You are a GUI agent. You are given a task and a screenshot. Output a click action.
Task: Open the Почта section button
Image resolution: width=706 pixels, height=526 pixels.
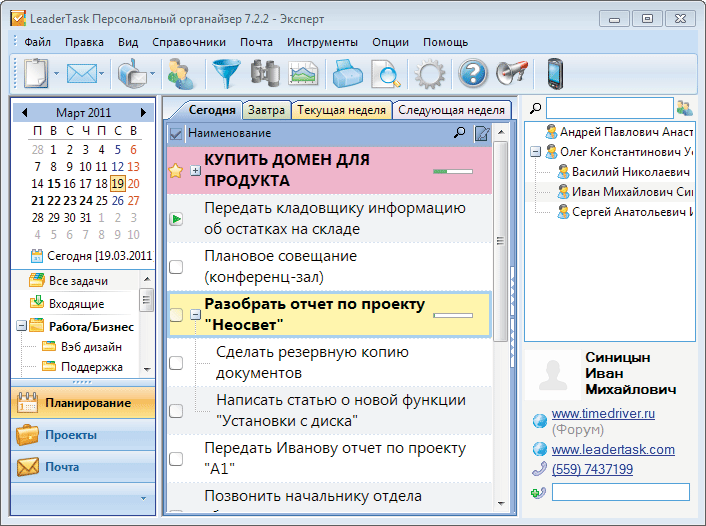(83, 467)
